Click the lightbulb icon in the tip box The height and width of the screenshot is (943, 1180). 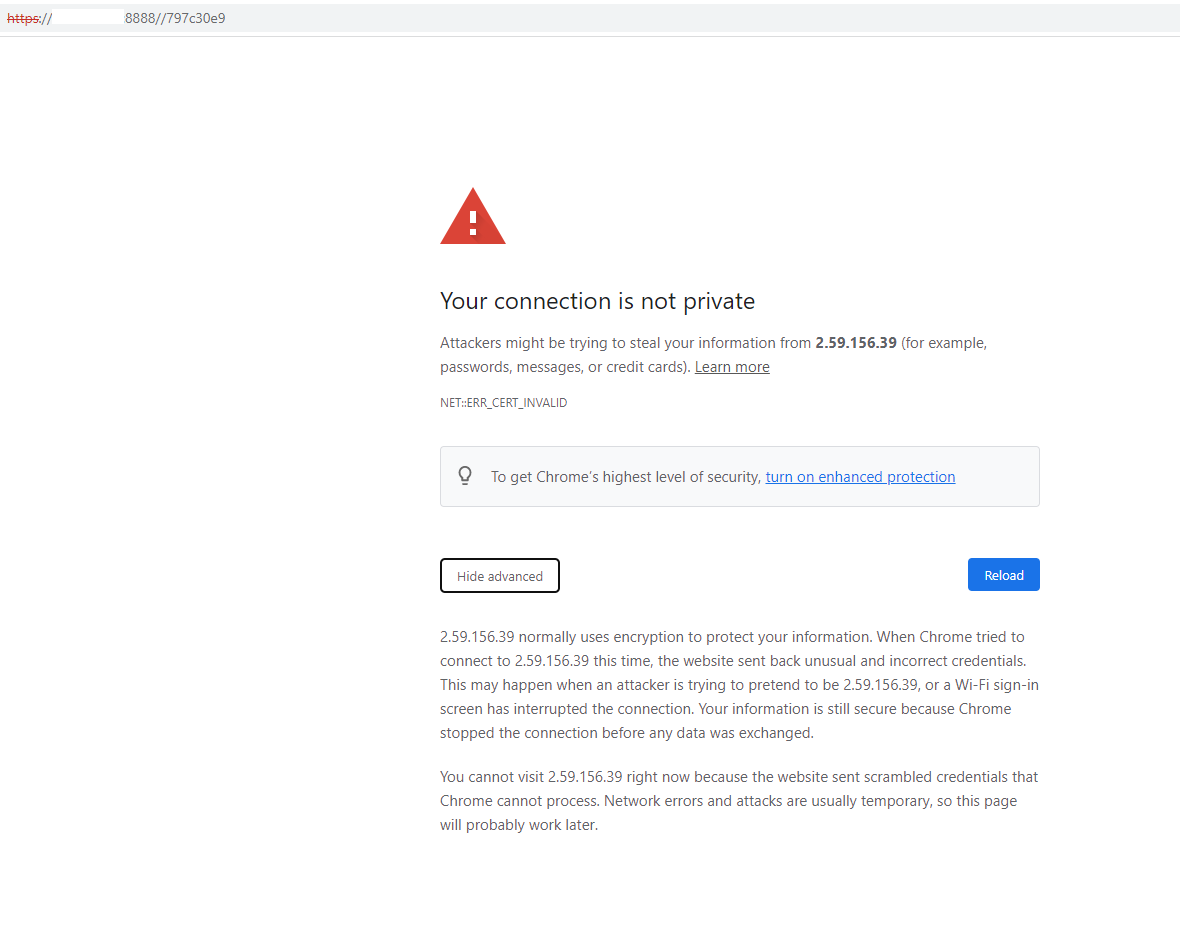(x=465, y=476)
